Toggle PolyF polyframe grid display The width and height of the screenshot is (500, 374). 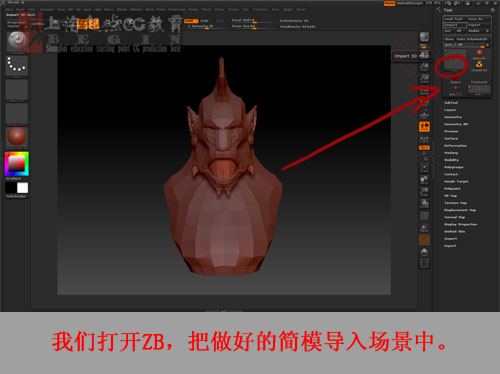(424, 216)
